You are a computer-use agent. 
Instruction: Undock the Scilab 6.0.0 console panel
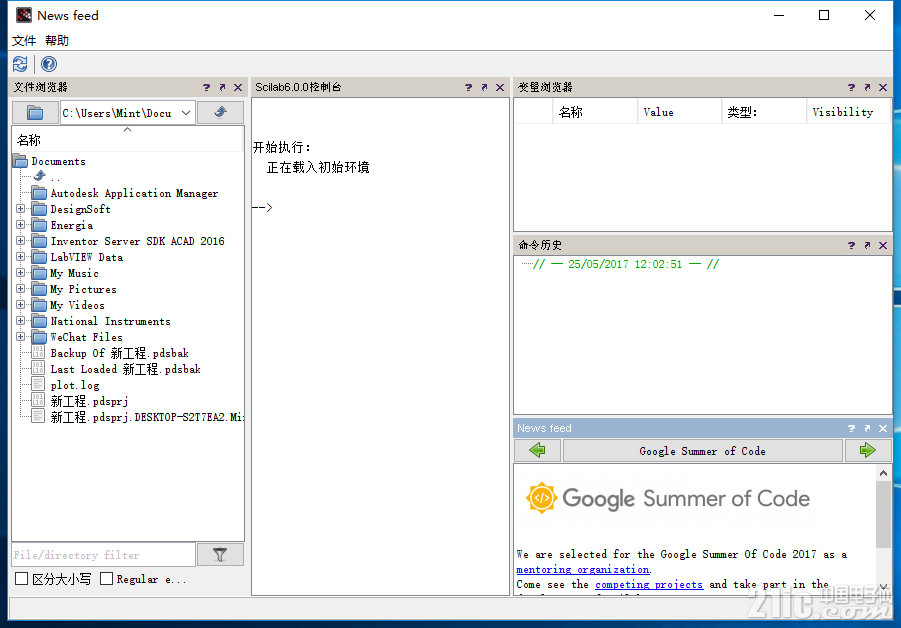pos(484,87)
